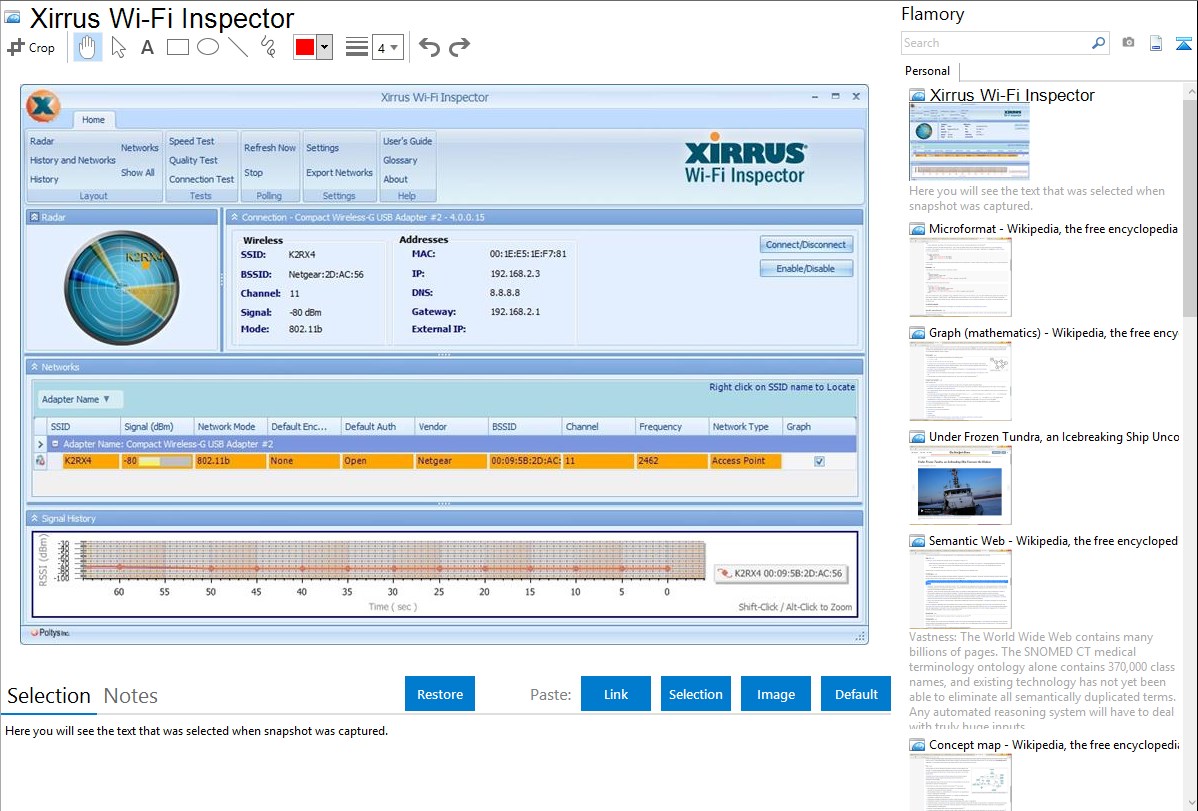Pick the text annotation tool

click(x=147, y=47)
